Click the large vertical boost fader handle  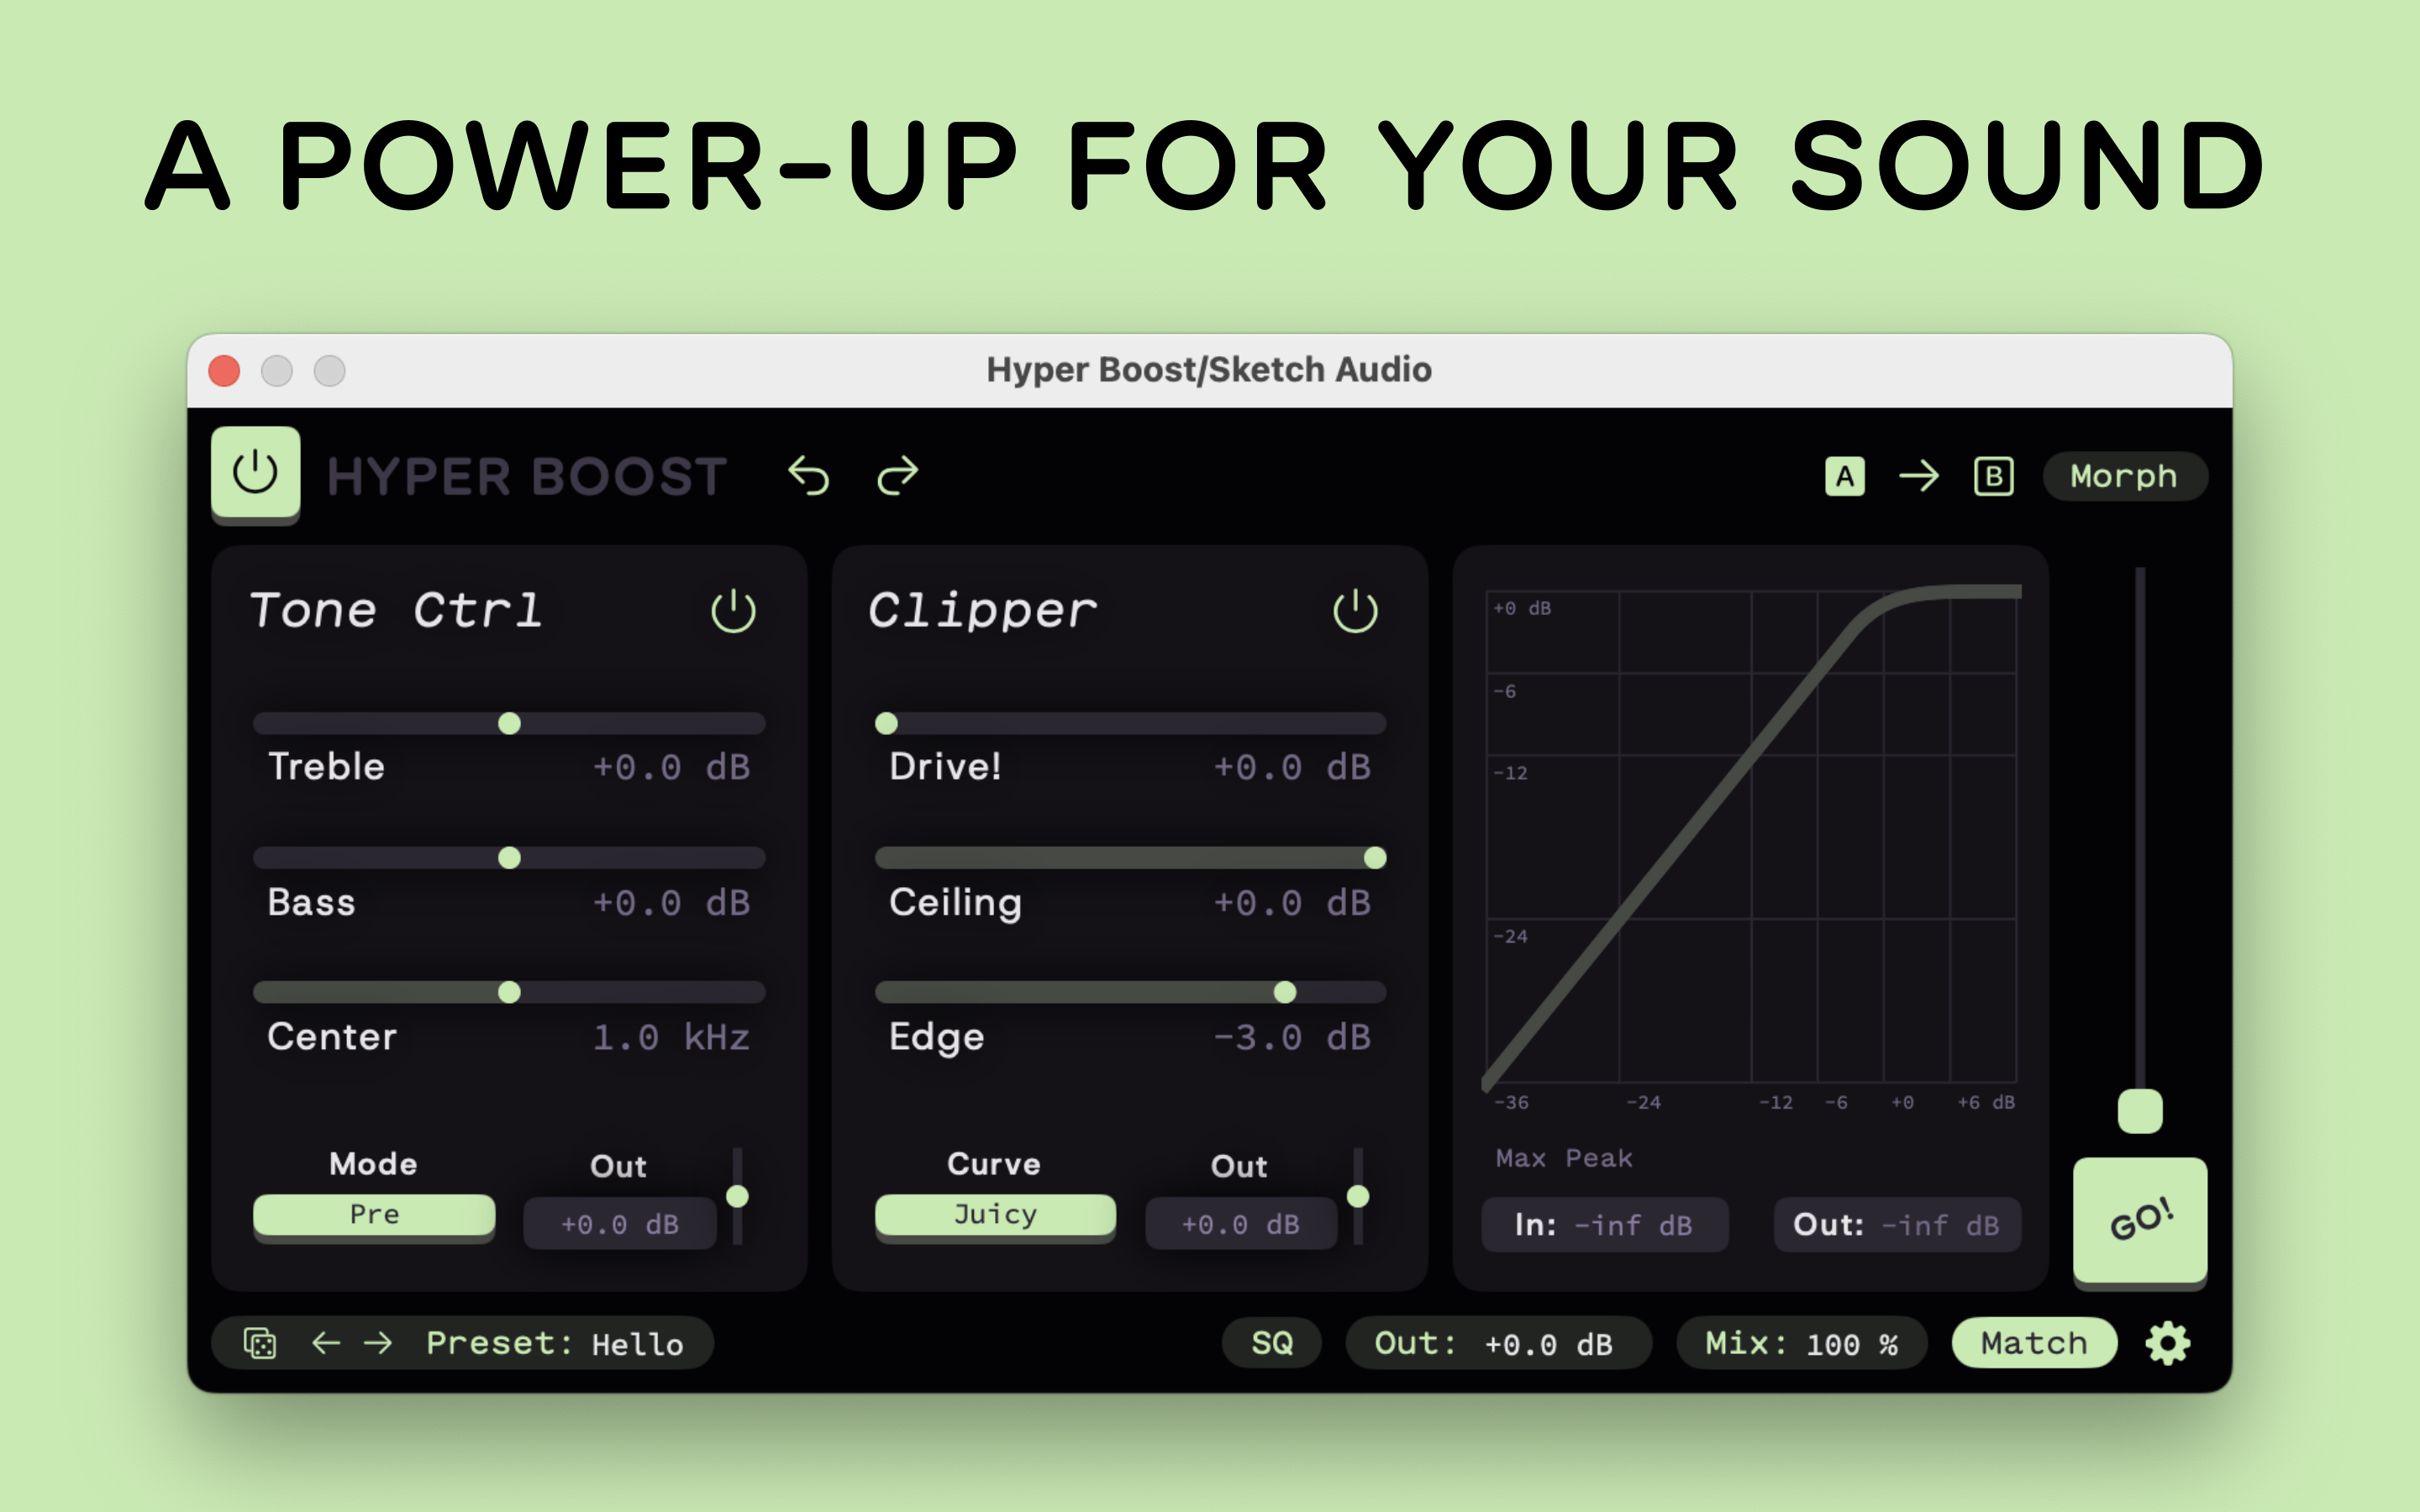[2140, 1111]
